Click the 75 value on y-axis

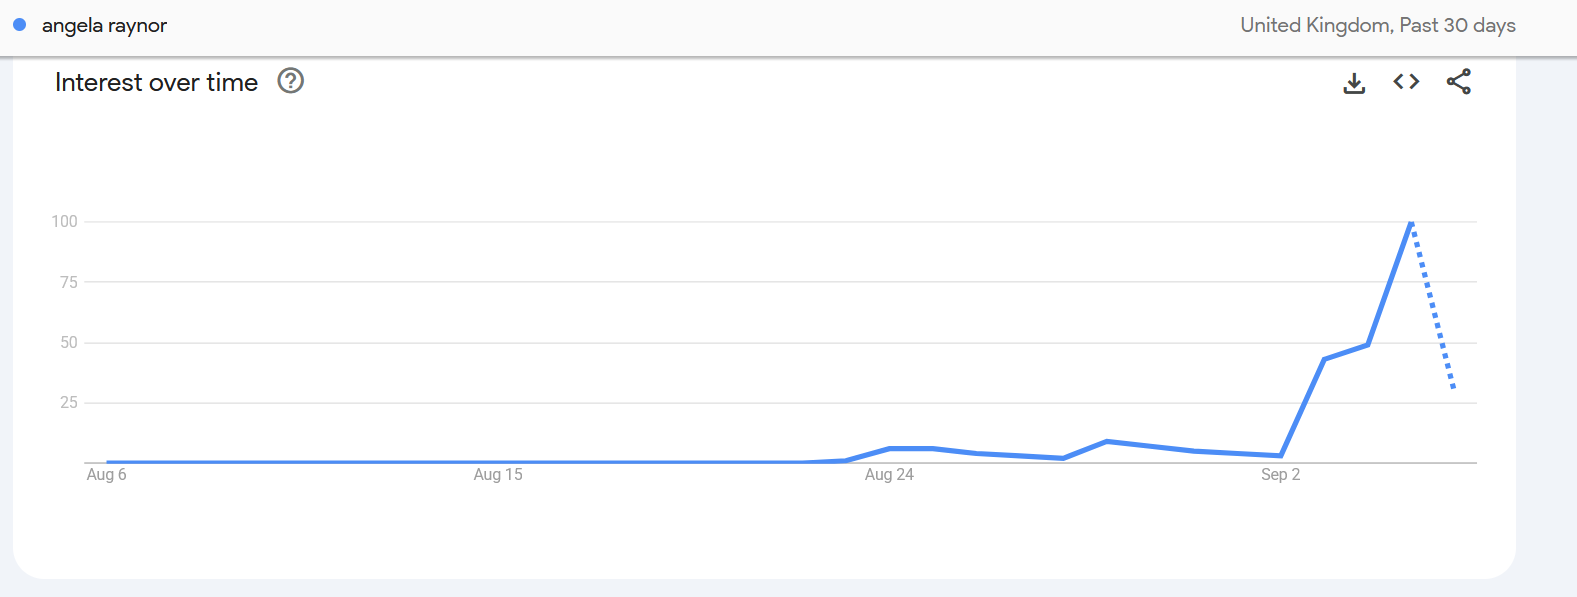click(68, 283)
